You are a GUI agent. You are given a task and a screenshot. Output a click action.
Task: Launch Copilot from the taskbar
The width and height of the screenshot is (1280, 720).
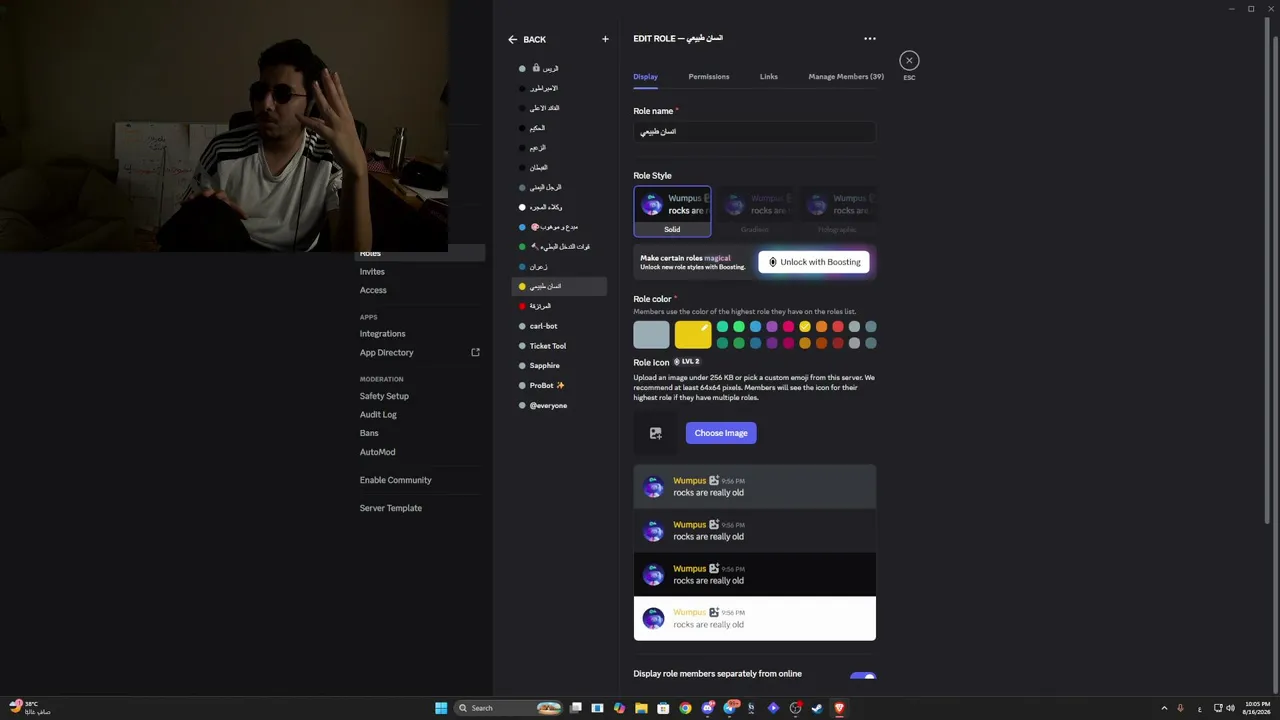point(619,708)
